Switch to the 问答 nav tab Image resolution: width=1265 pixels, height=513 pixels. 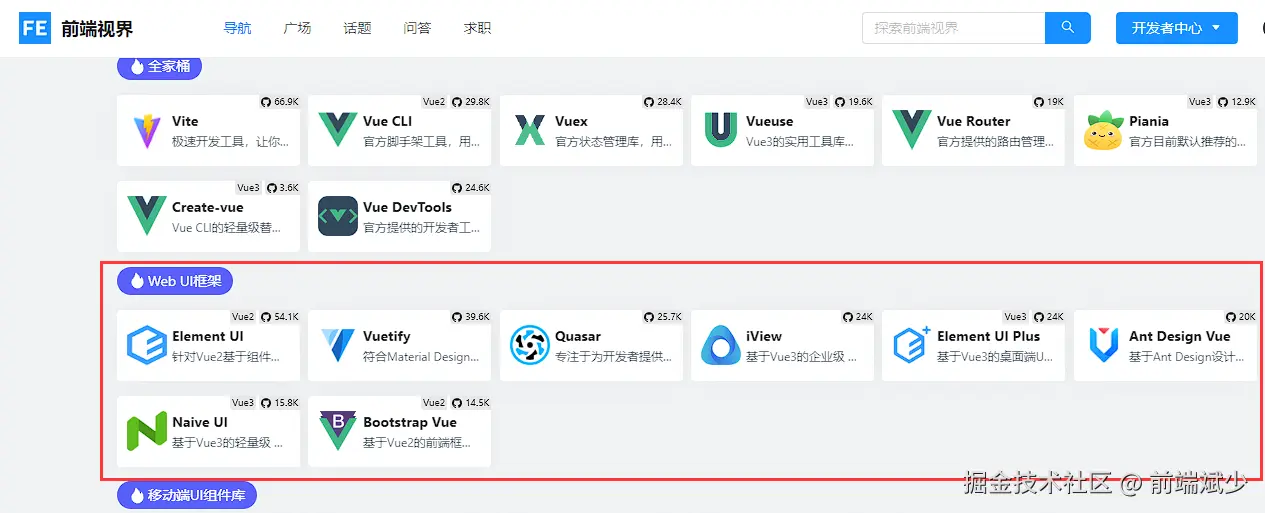coord(417,28)
